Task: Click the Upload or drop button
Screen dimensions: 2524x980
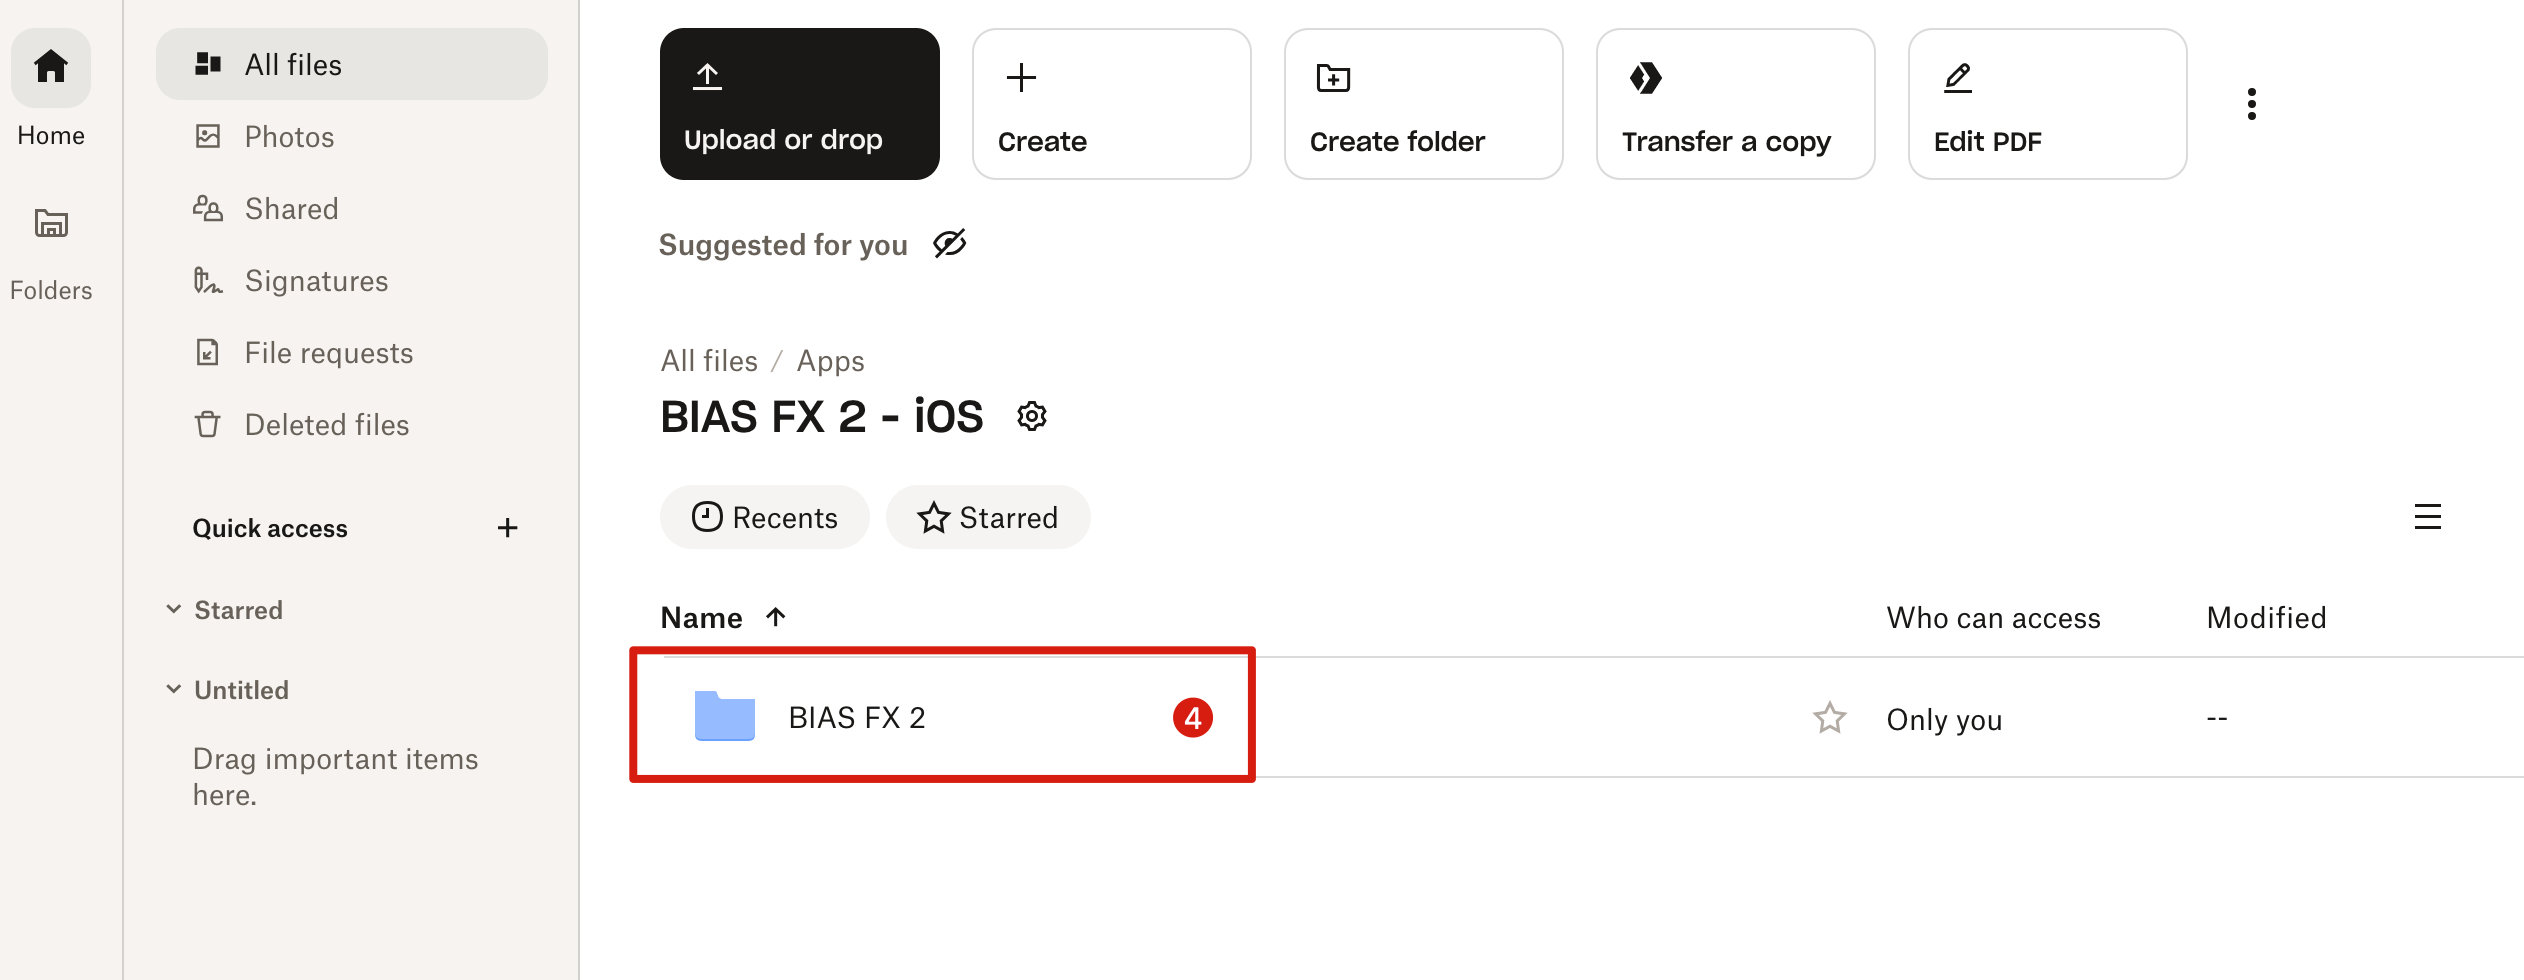Action: [x=799, y=104]
